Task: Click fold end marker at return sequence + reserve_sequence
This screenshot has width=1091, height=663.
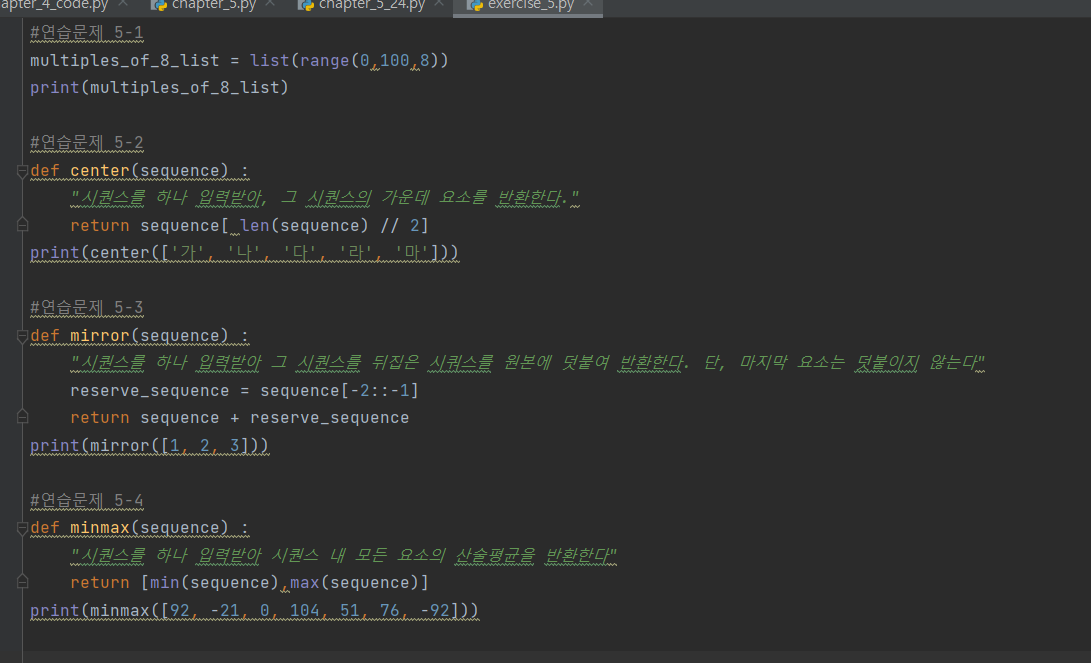Action: [x=22, y=417]
